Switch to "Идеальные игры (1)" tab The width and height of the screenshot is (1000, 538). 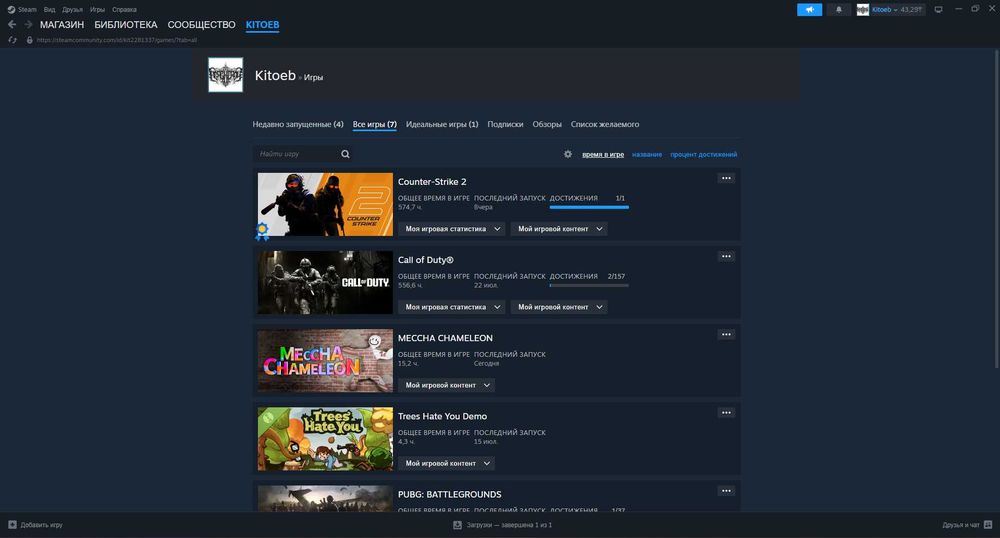tap(442, 124)
